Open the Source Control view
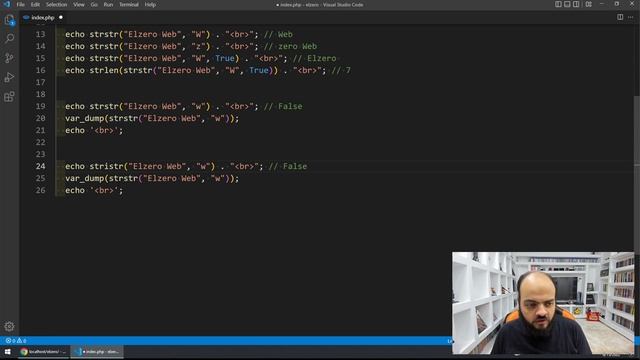Image resolution: width=640 pixels, height=360 pixels. pos(9,58)
